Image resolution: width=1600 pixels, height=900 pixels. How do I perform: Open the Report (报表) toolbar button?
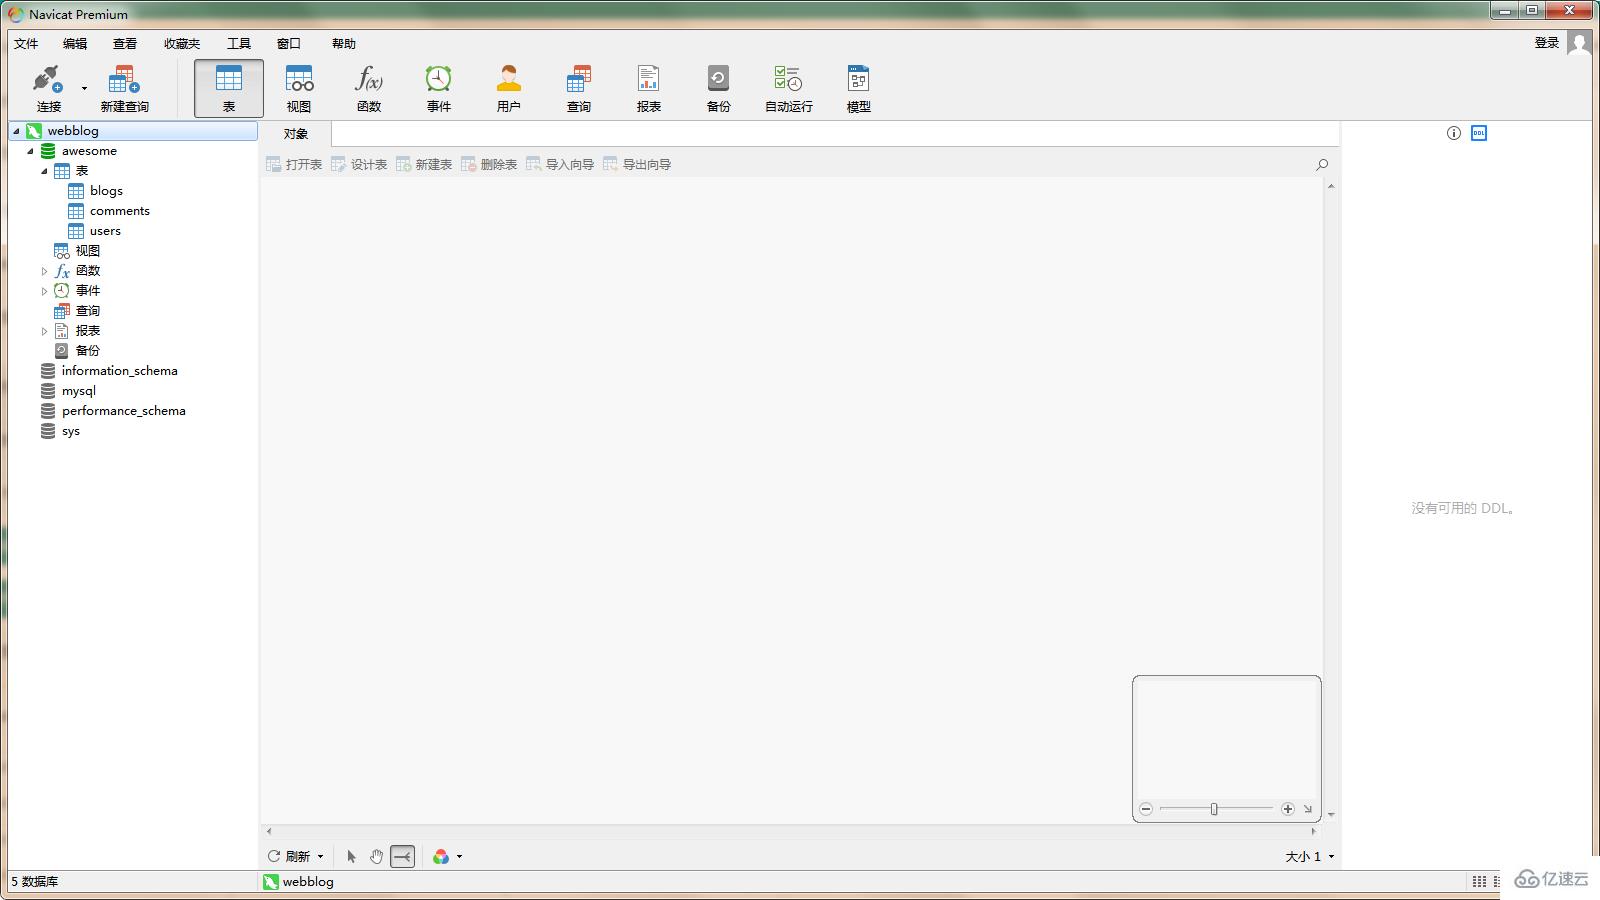(x=649, y=88)
